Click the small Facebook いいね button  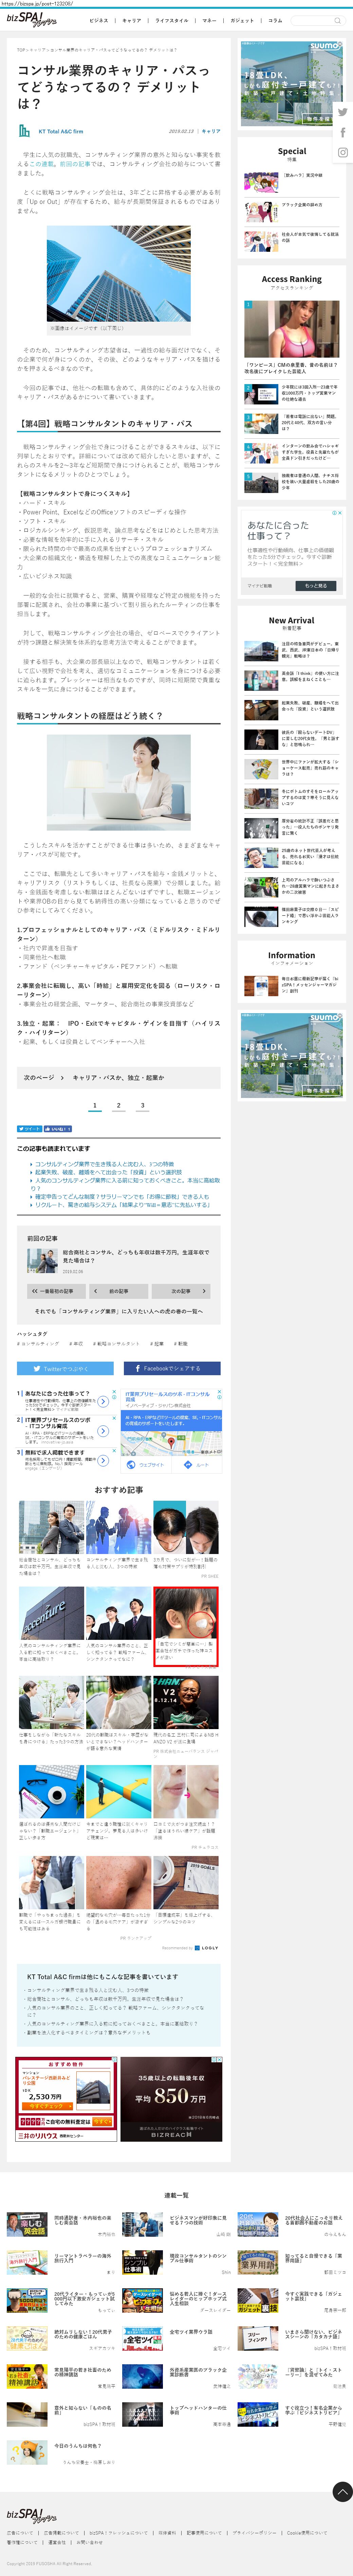pos(58,1129)
